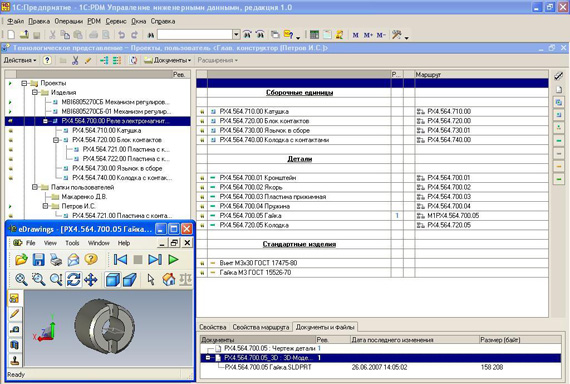Open the Сервис menu
Viewport: 570px width, 384px height.
(x=116, y=21)
